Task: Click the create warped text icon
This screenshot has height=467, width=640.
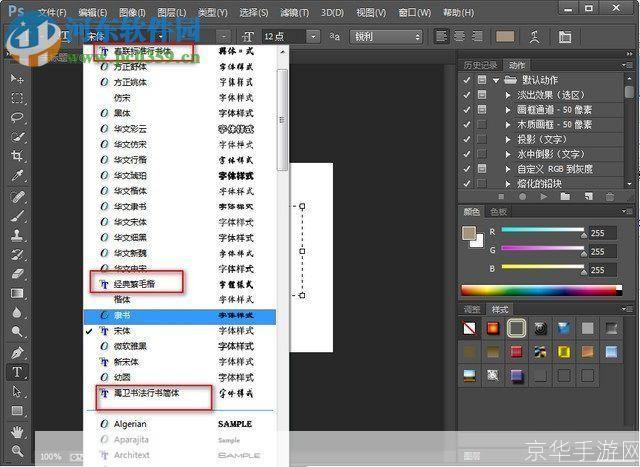Action: (x=534, y=37)
